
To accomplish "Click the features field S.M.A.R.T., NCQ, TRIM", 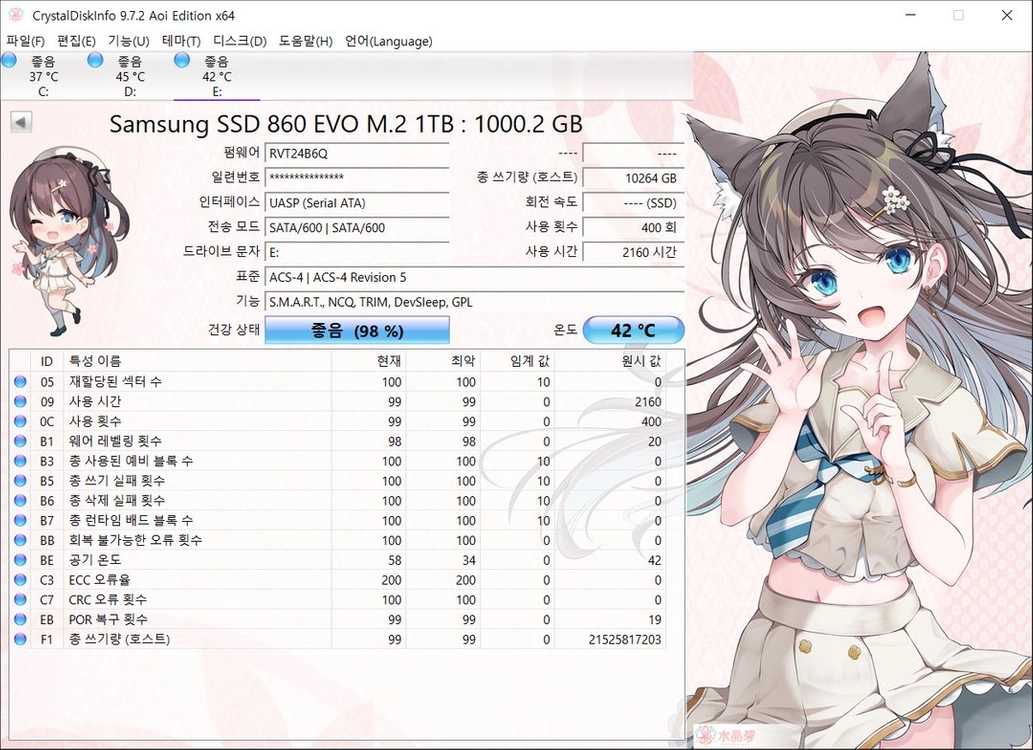I will click(475, 303).
